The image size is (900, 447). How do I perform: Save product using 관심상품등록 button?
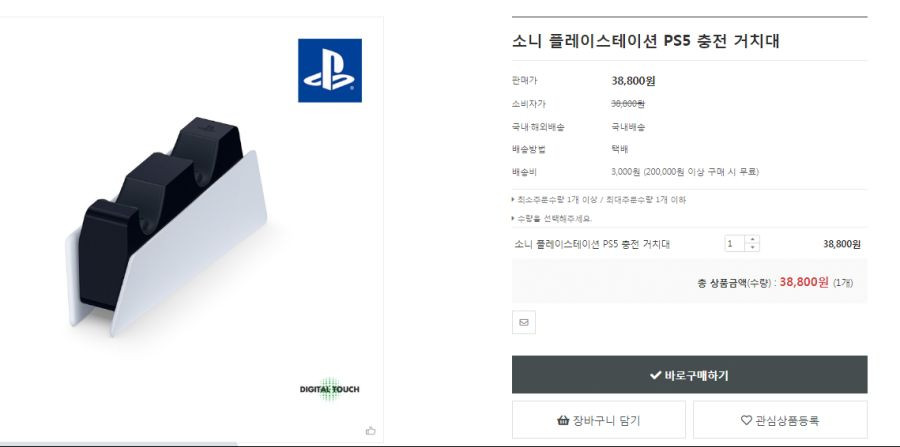[780, 419]
